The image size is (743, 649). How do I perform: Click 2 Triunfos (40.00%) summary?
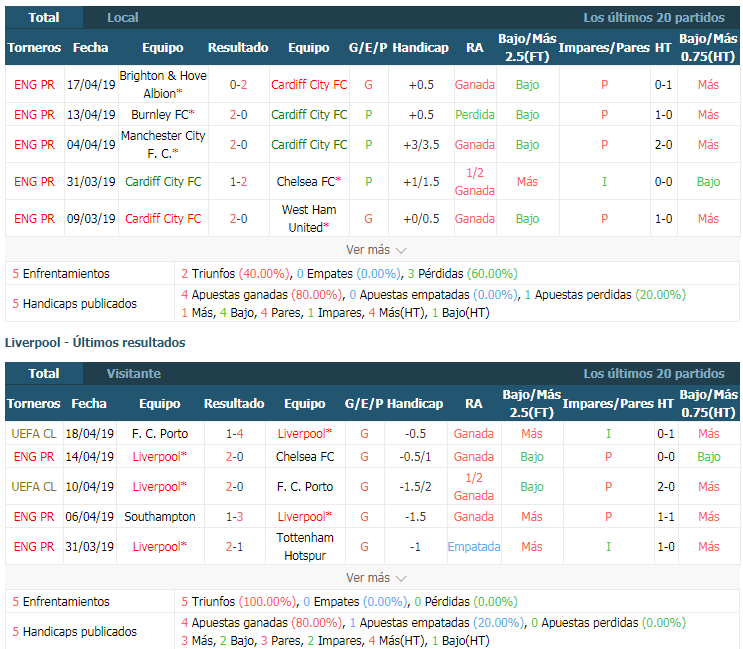[236, 273]
